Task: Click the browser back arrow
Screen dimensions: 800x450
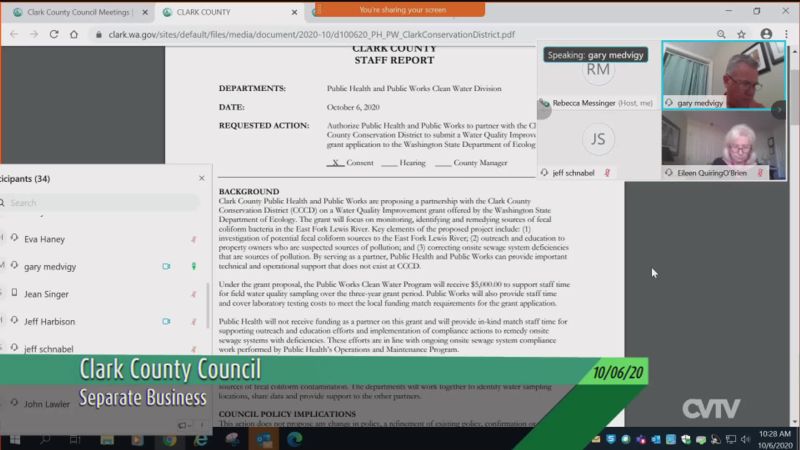Action: point(12,34)
